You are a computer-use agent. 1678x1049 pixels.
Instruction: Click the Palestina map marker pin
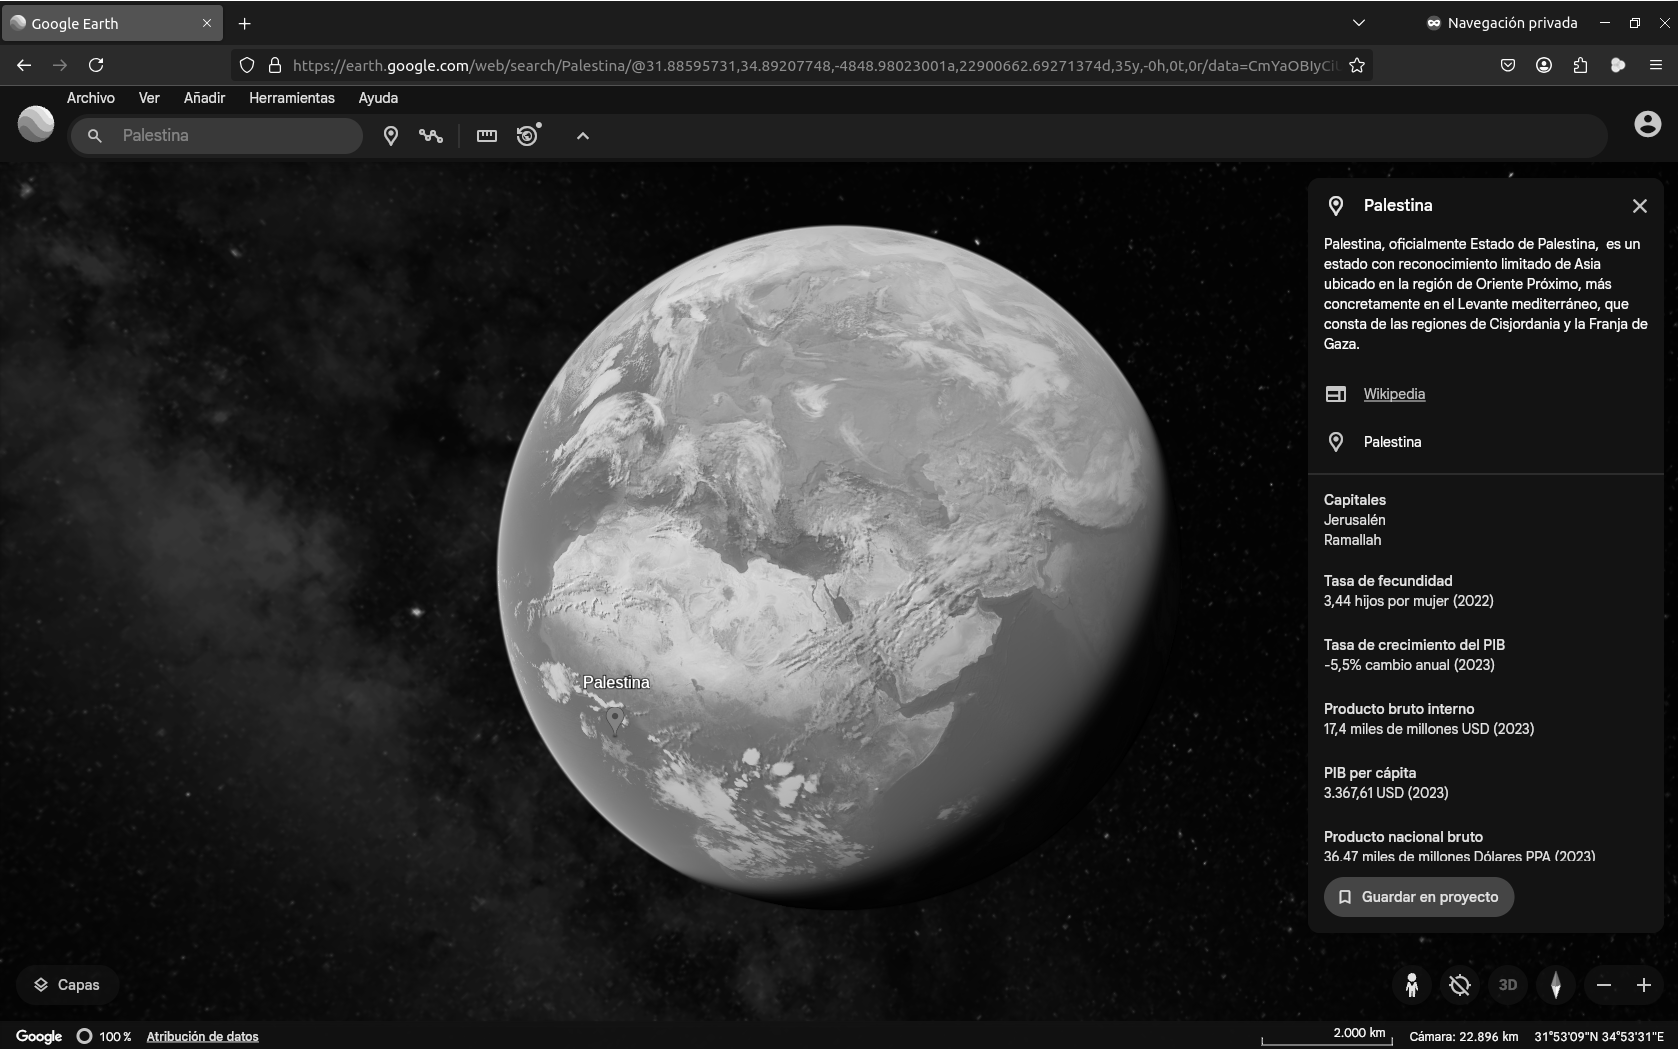pyautogui.click(x=615, y=719)
